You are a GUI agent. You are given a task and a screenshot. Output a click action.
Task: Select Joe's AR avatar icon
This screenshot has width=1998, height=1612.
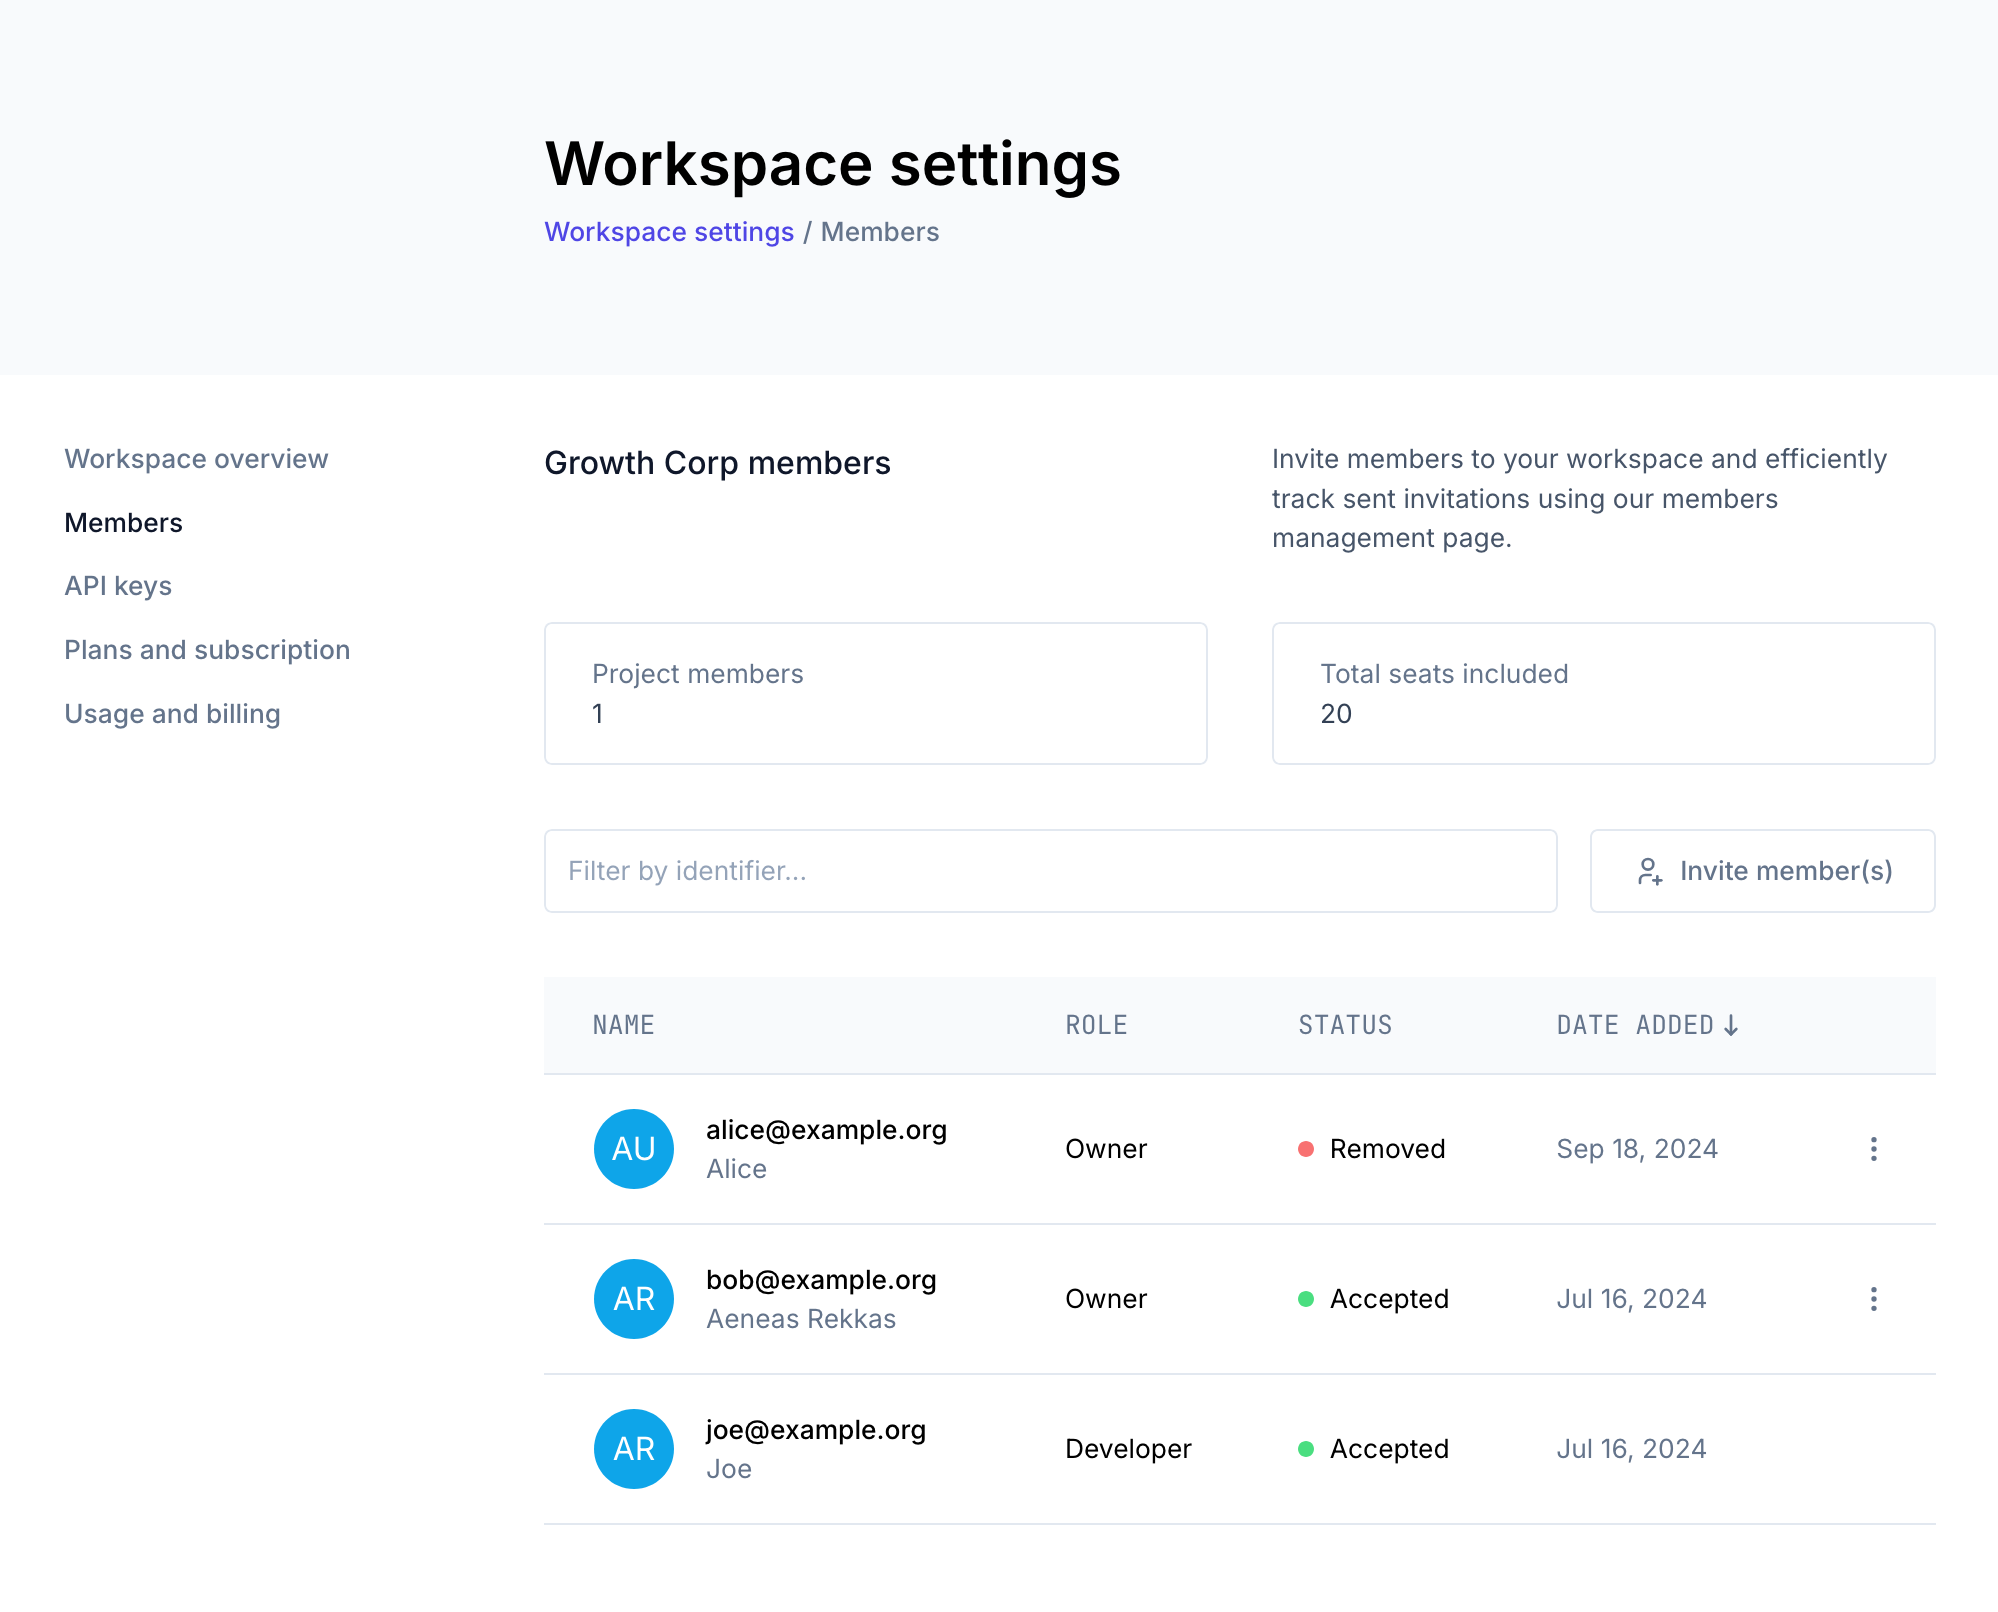633,1449
